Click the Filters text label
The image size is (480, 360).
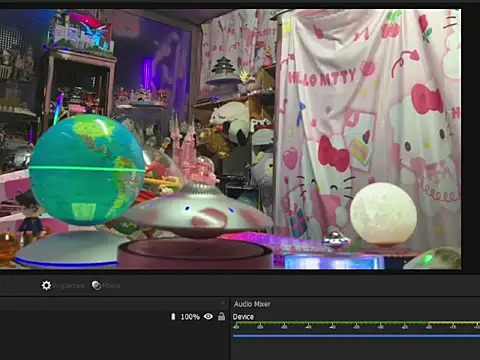111,286
